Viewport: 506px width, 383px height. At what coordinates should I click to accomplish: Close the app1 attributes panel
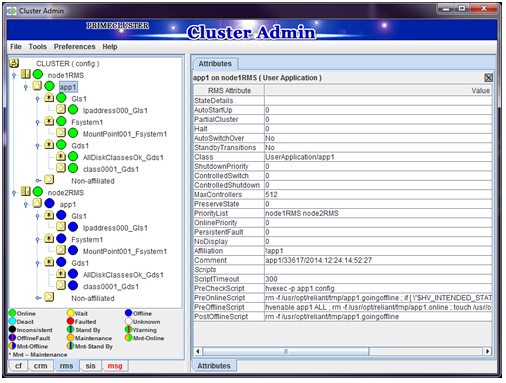[488, 78]
